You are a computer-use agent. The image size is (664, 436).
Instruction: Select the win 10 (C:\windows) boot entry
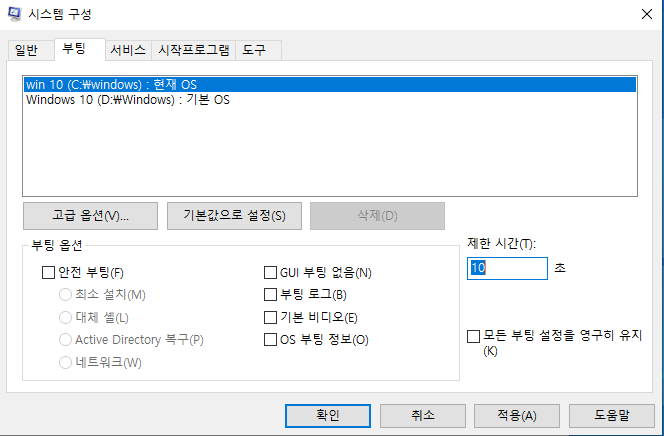[x=330, y=84]
